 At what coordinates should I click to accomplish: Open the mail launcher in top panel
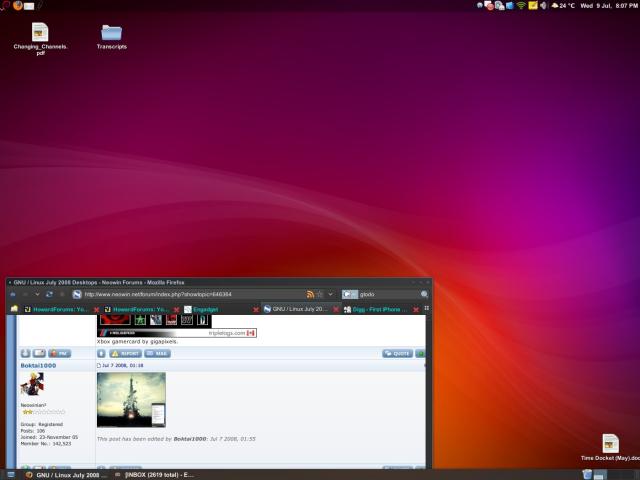click(29, 6)
